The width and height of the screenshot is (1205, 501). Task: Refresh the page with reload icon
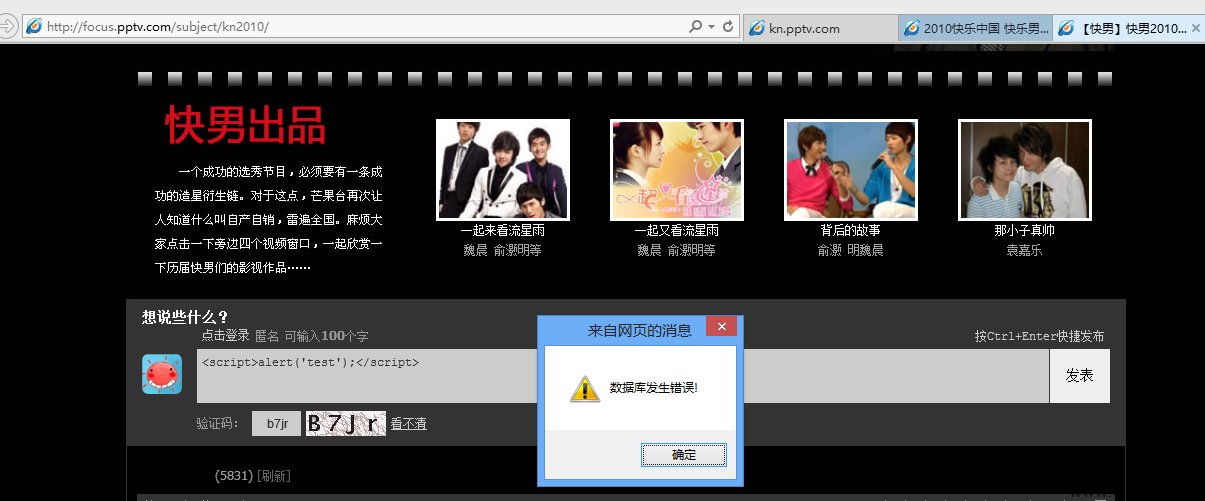[727, 27]
